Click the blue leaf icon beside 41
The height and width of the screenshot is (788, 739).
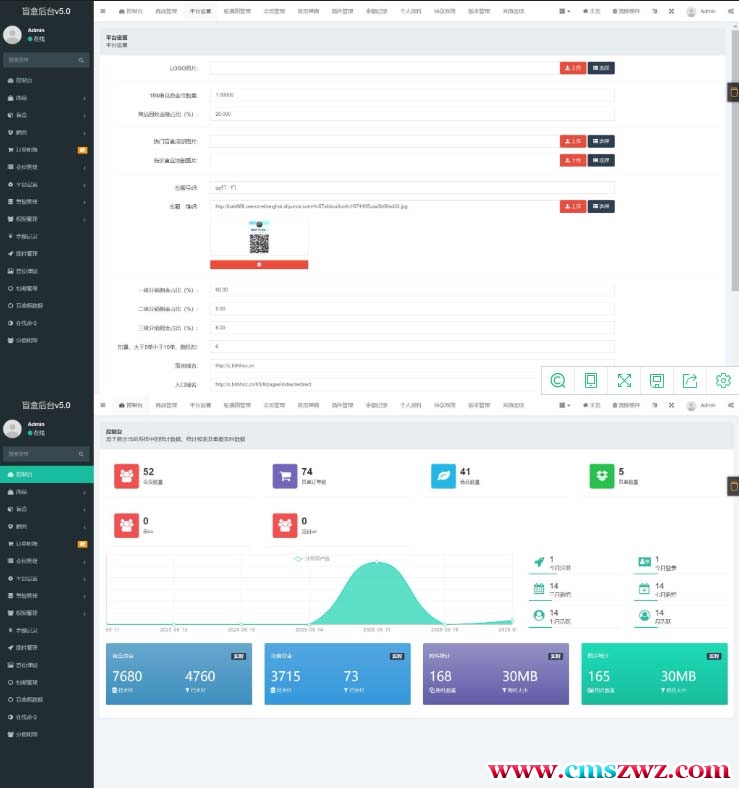(443, 476)
